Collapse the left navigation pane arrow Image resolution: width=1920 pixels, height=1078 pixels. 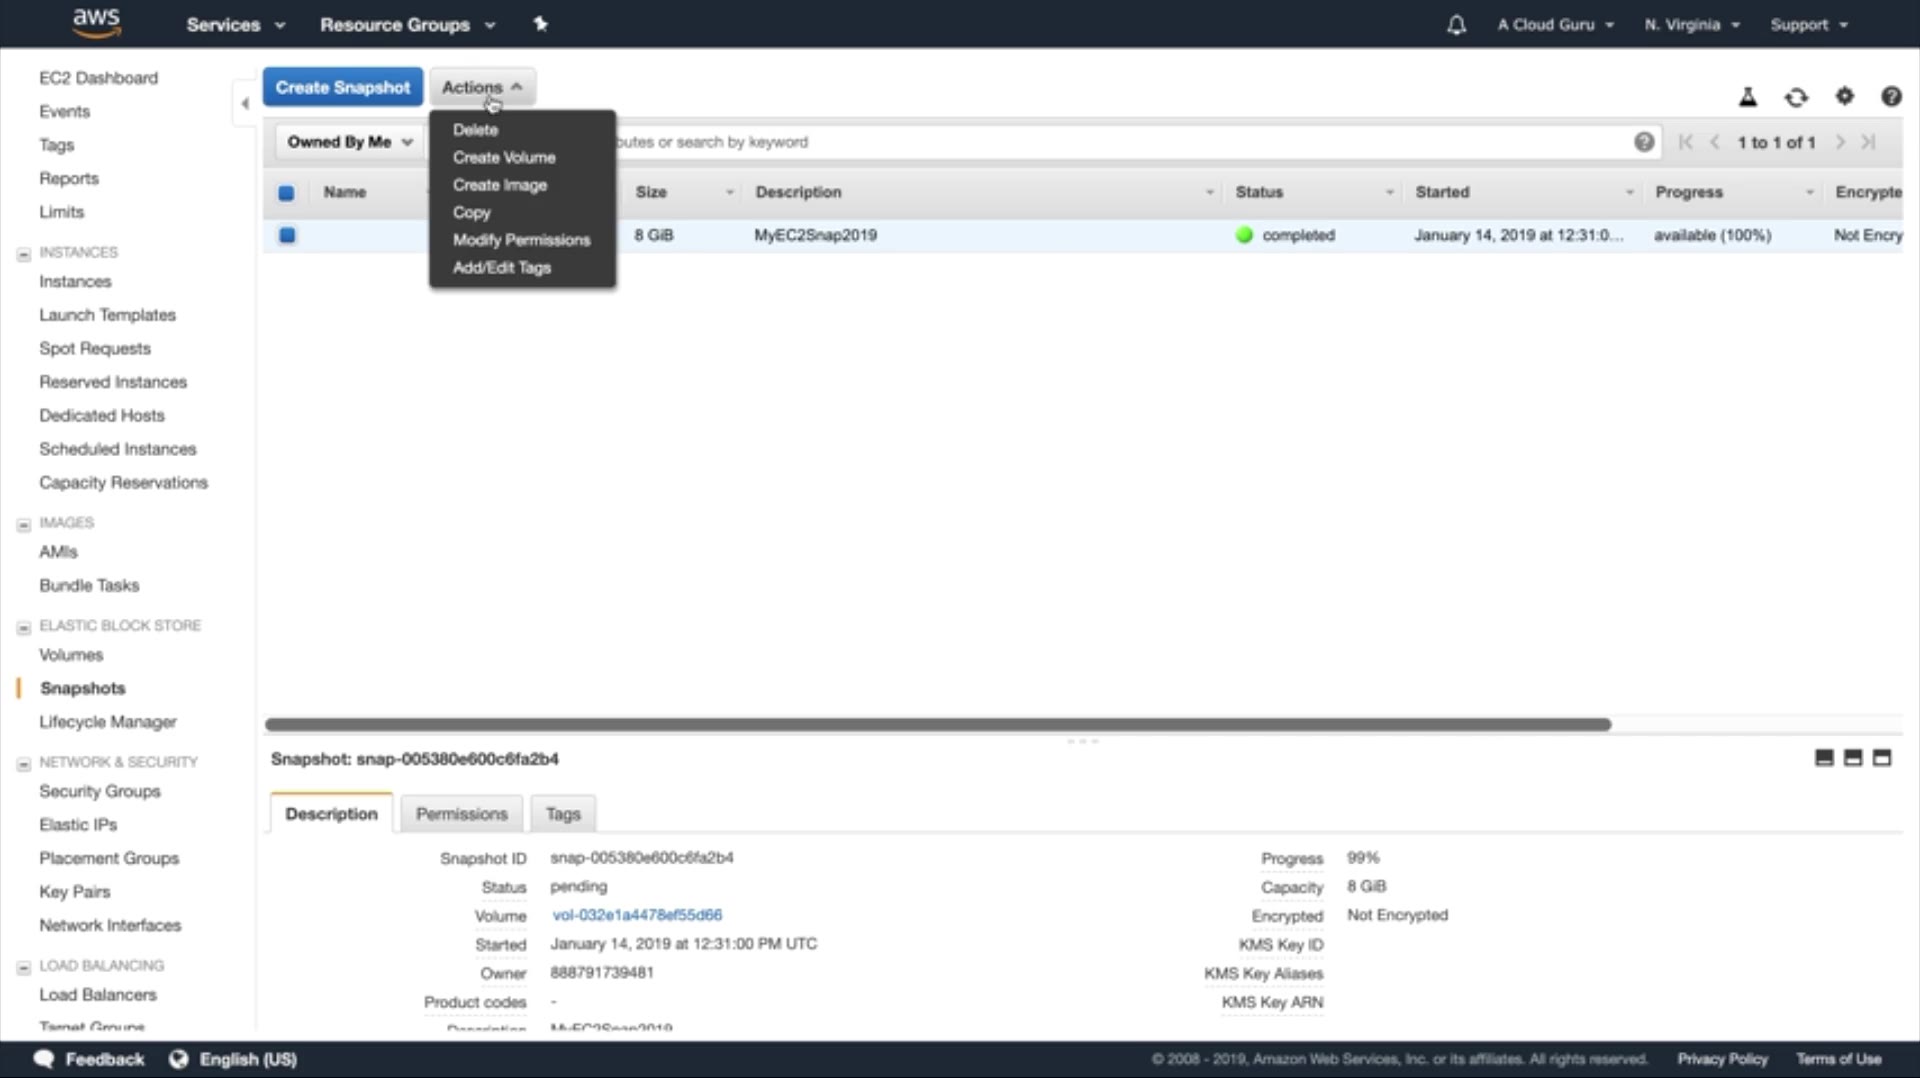245,103
